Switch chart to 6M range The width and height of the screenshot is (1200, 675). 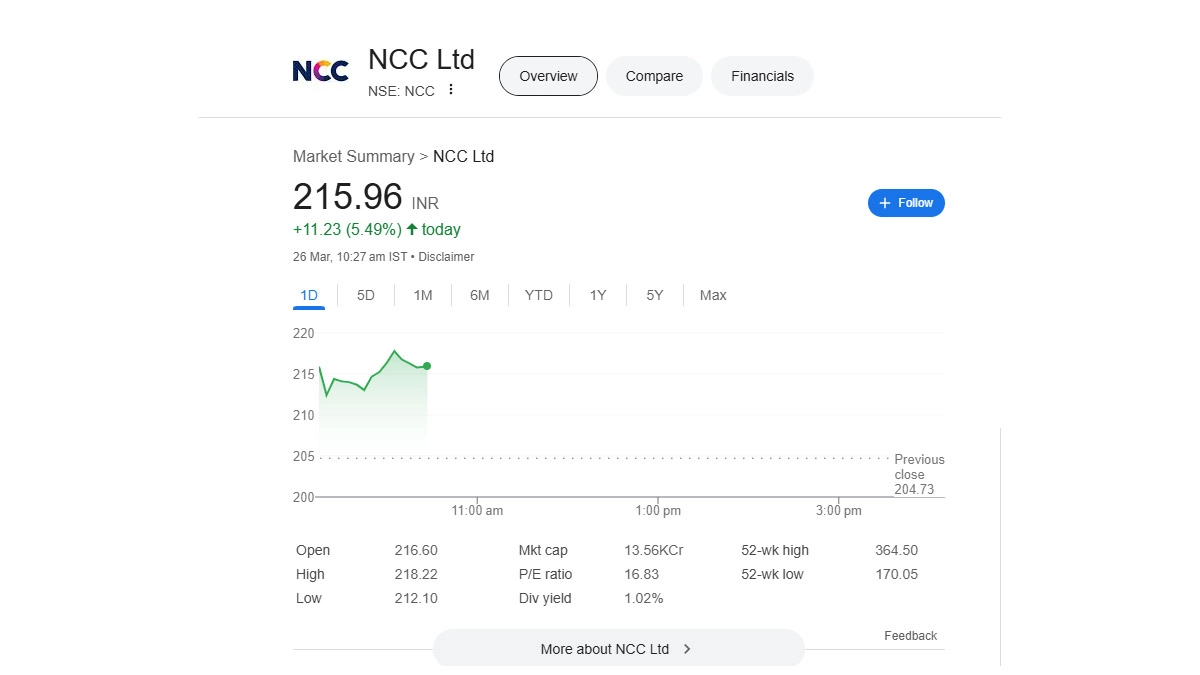tap(480, 295)
